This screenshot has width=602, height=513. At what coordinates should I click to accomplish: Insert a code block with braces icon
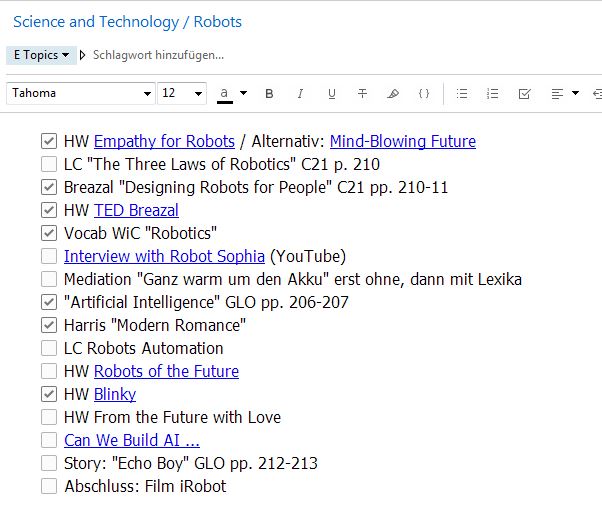[x=424, y=94]
